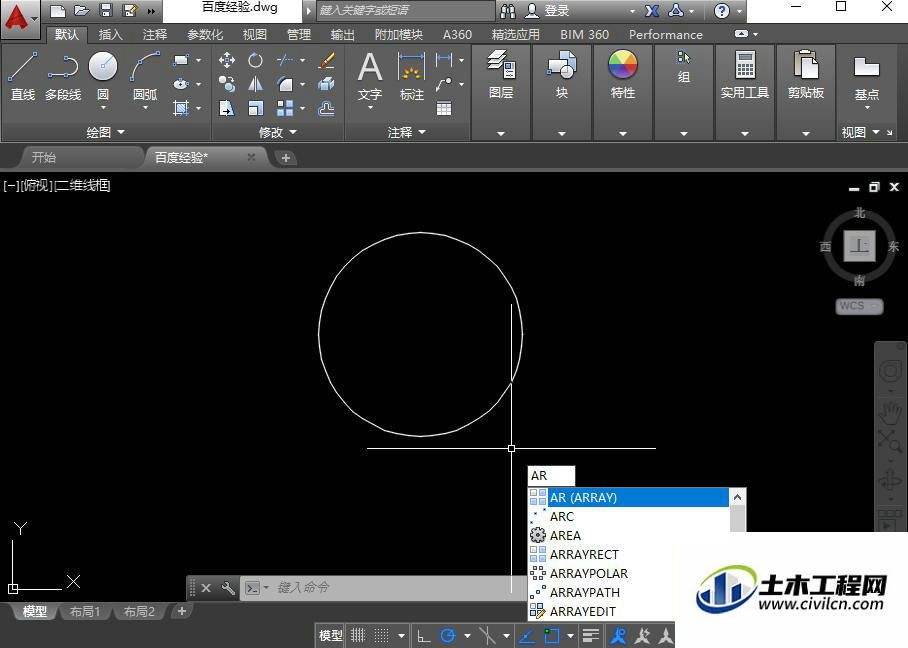This screenshot has height=648, width=908.
Task: Open the Layer (图层) panel button
Action: pyautogui.click(x=501, y=74)
